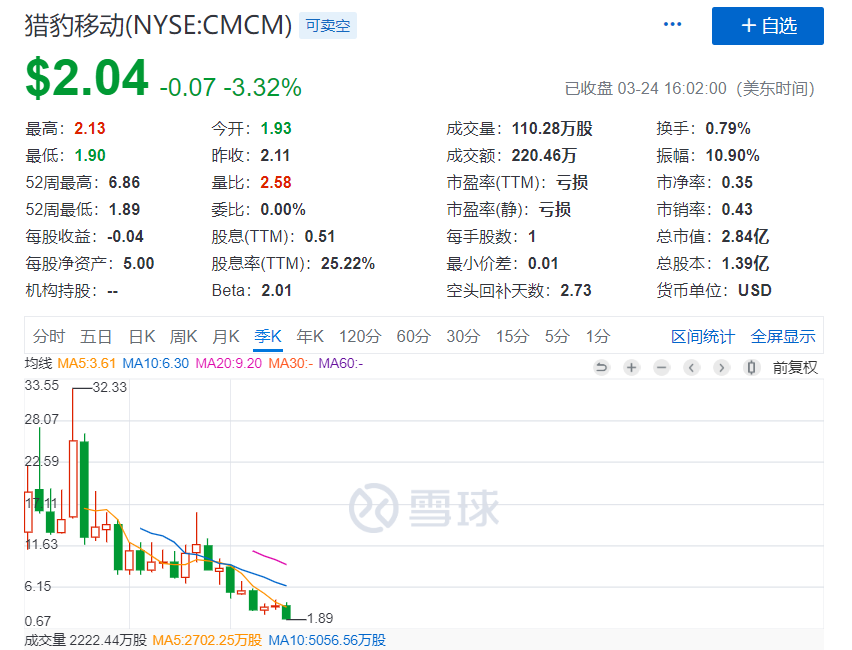Click the current price $2.04
This screenshot has height=650, width=852.
point(87,78)
